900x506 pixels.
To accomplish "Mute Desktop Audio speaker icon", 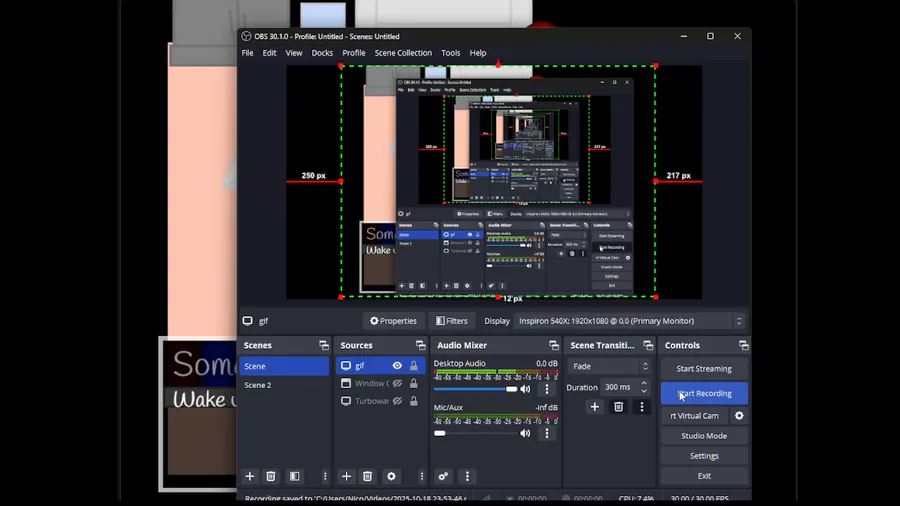I will (x=525, y=389).
